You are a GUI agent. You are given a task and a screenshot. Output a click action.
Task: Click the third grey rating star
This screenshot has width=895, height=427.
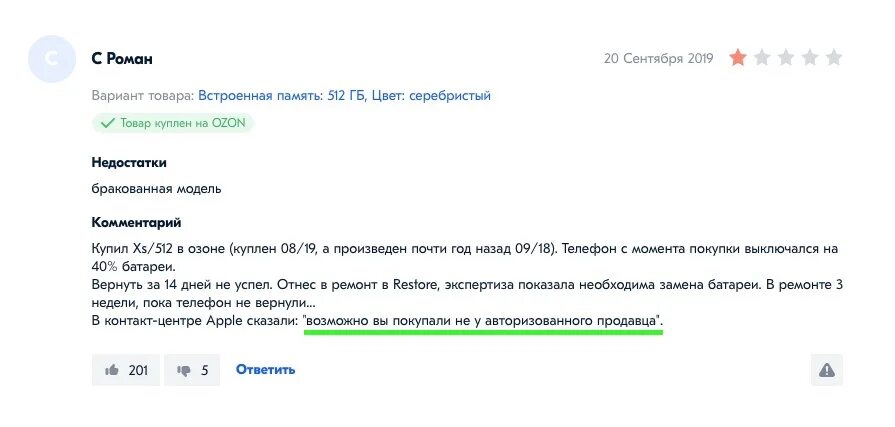point(786,58)
